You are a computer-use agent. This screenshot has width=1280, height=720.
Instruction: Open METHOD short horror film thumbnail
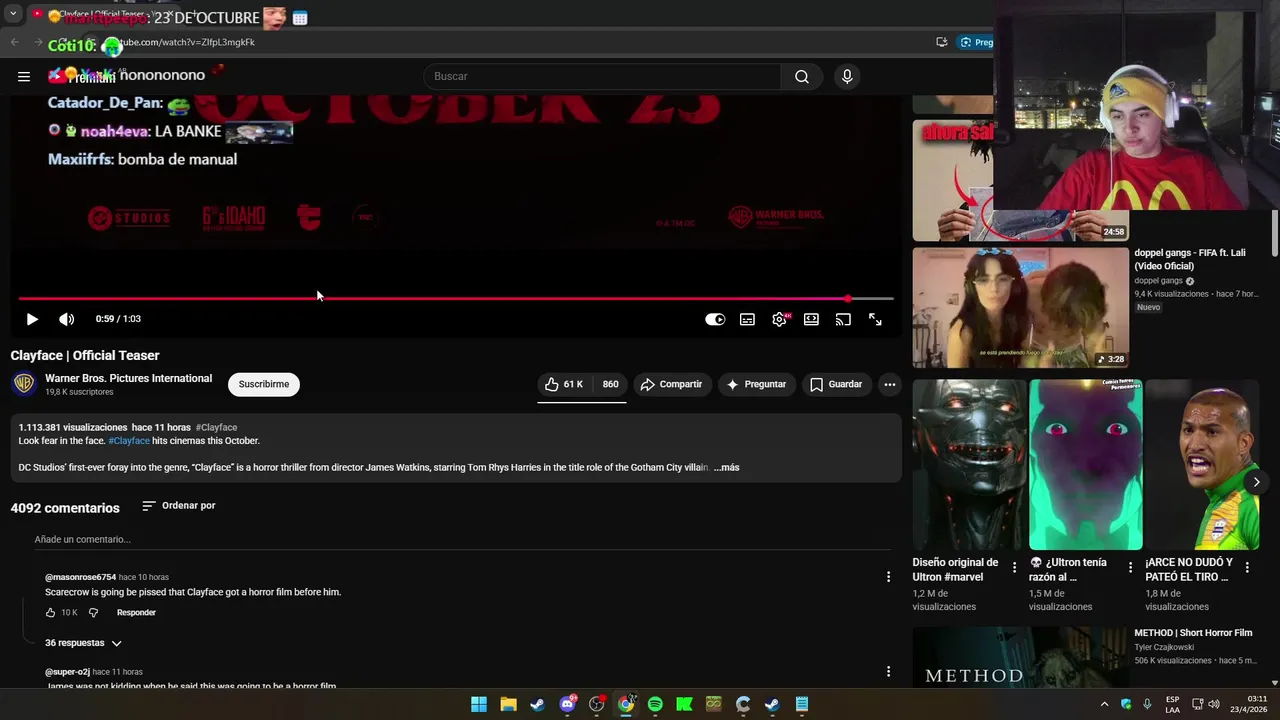pos(1020,657)
